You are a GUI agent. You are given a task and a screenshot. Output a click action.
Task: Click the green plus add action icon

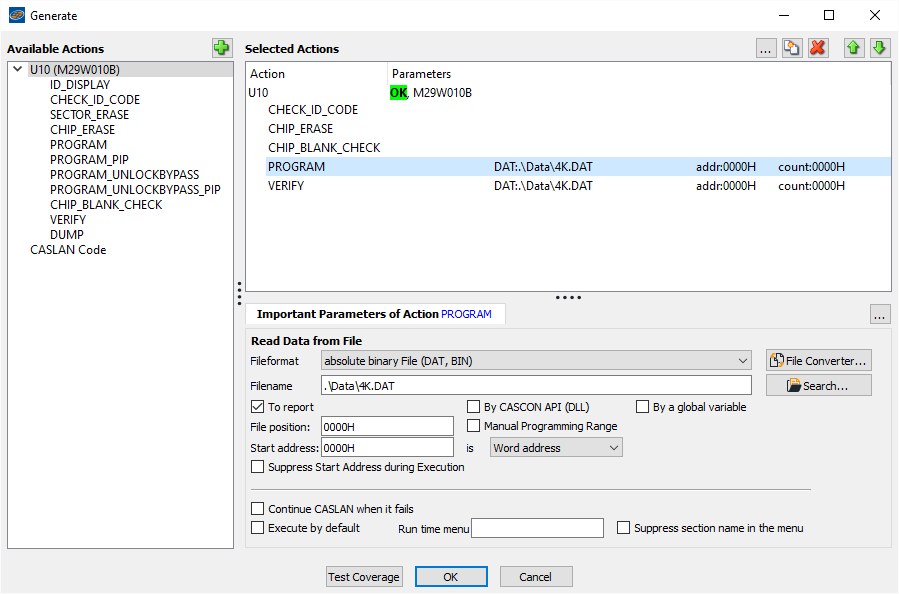pos(221,48)
